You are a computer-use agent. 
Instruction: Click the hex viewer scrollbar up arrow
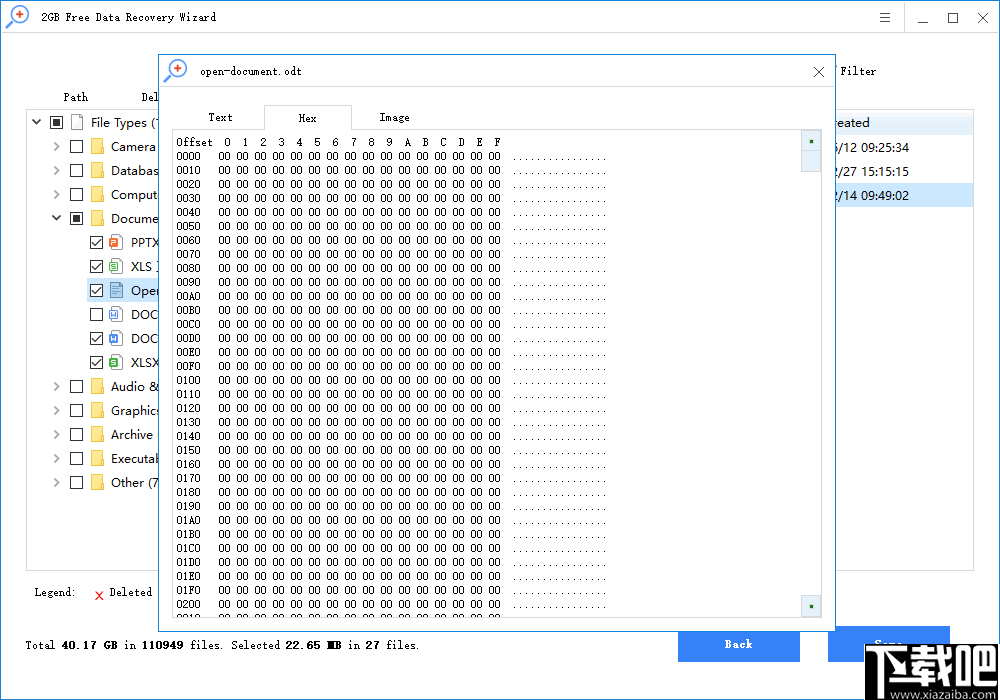click(810, 140)
